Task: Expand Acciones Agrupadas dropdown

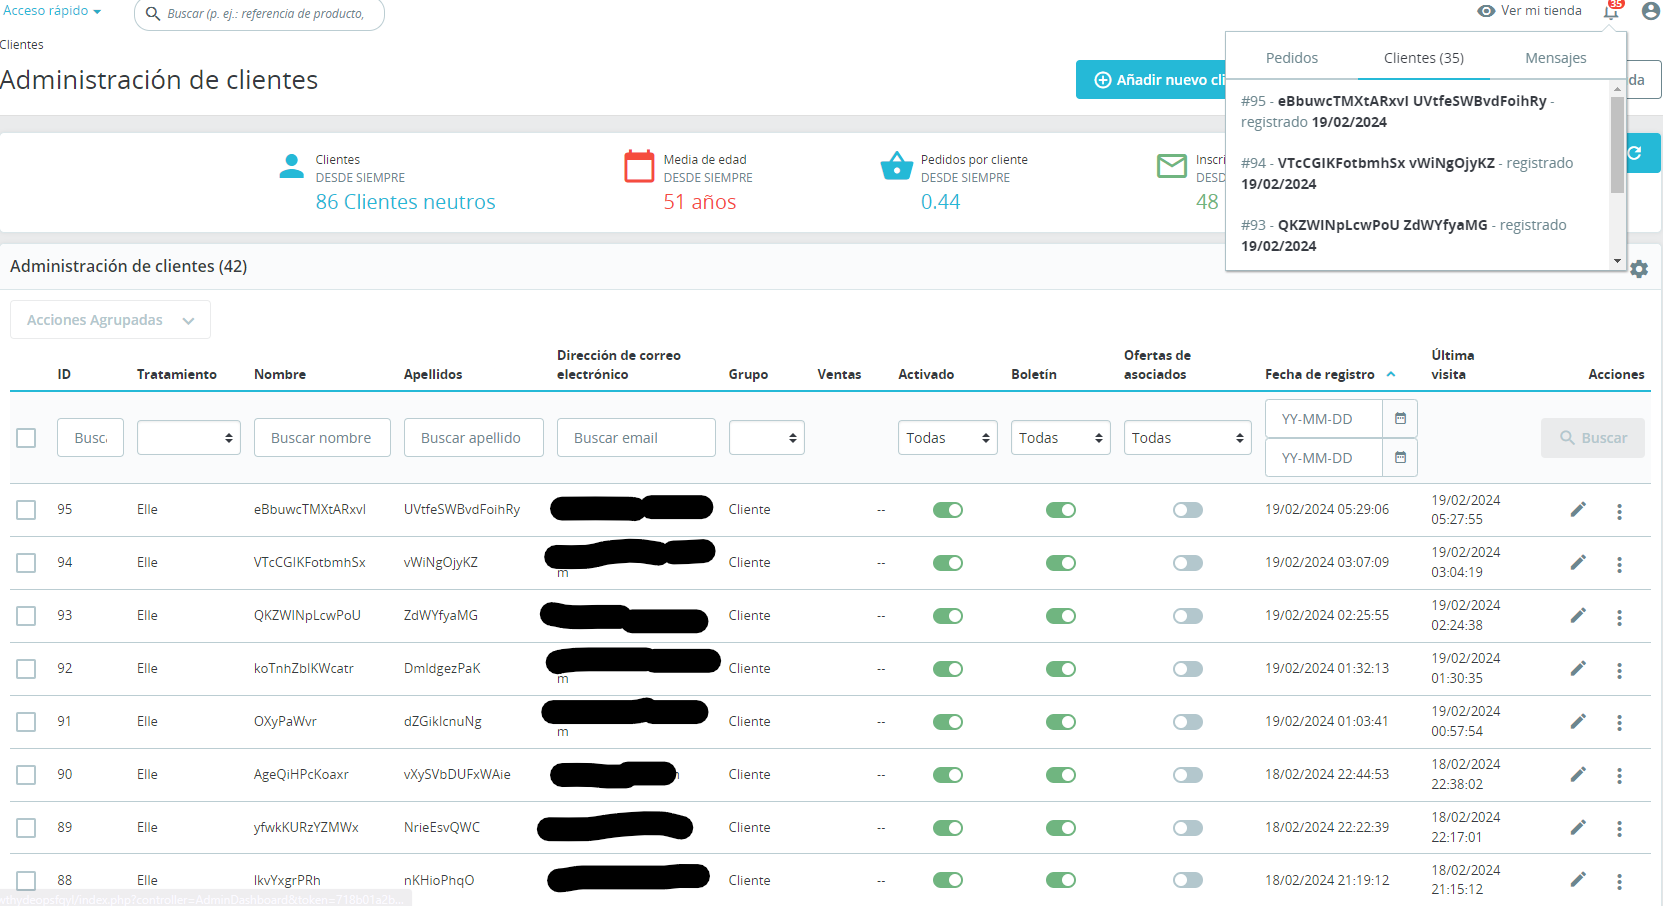Action: [110, 320]
